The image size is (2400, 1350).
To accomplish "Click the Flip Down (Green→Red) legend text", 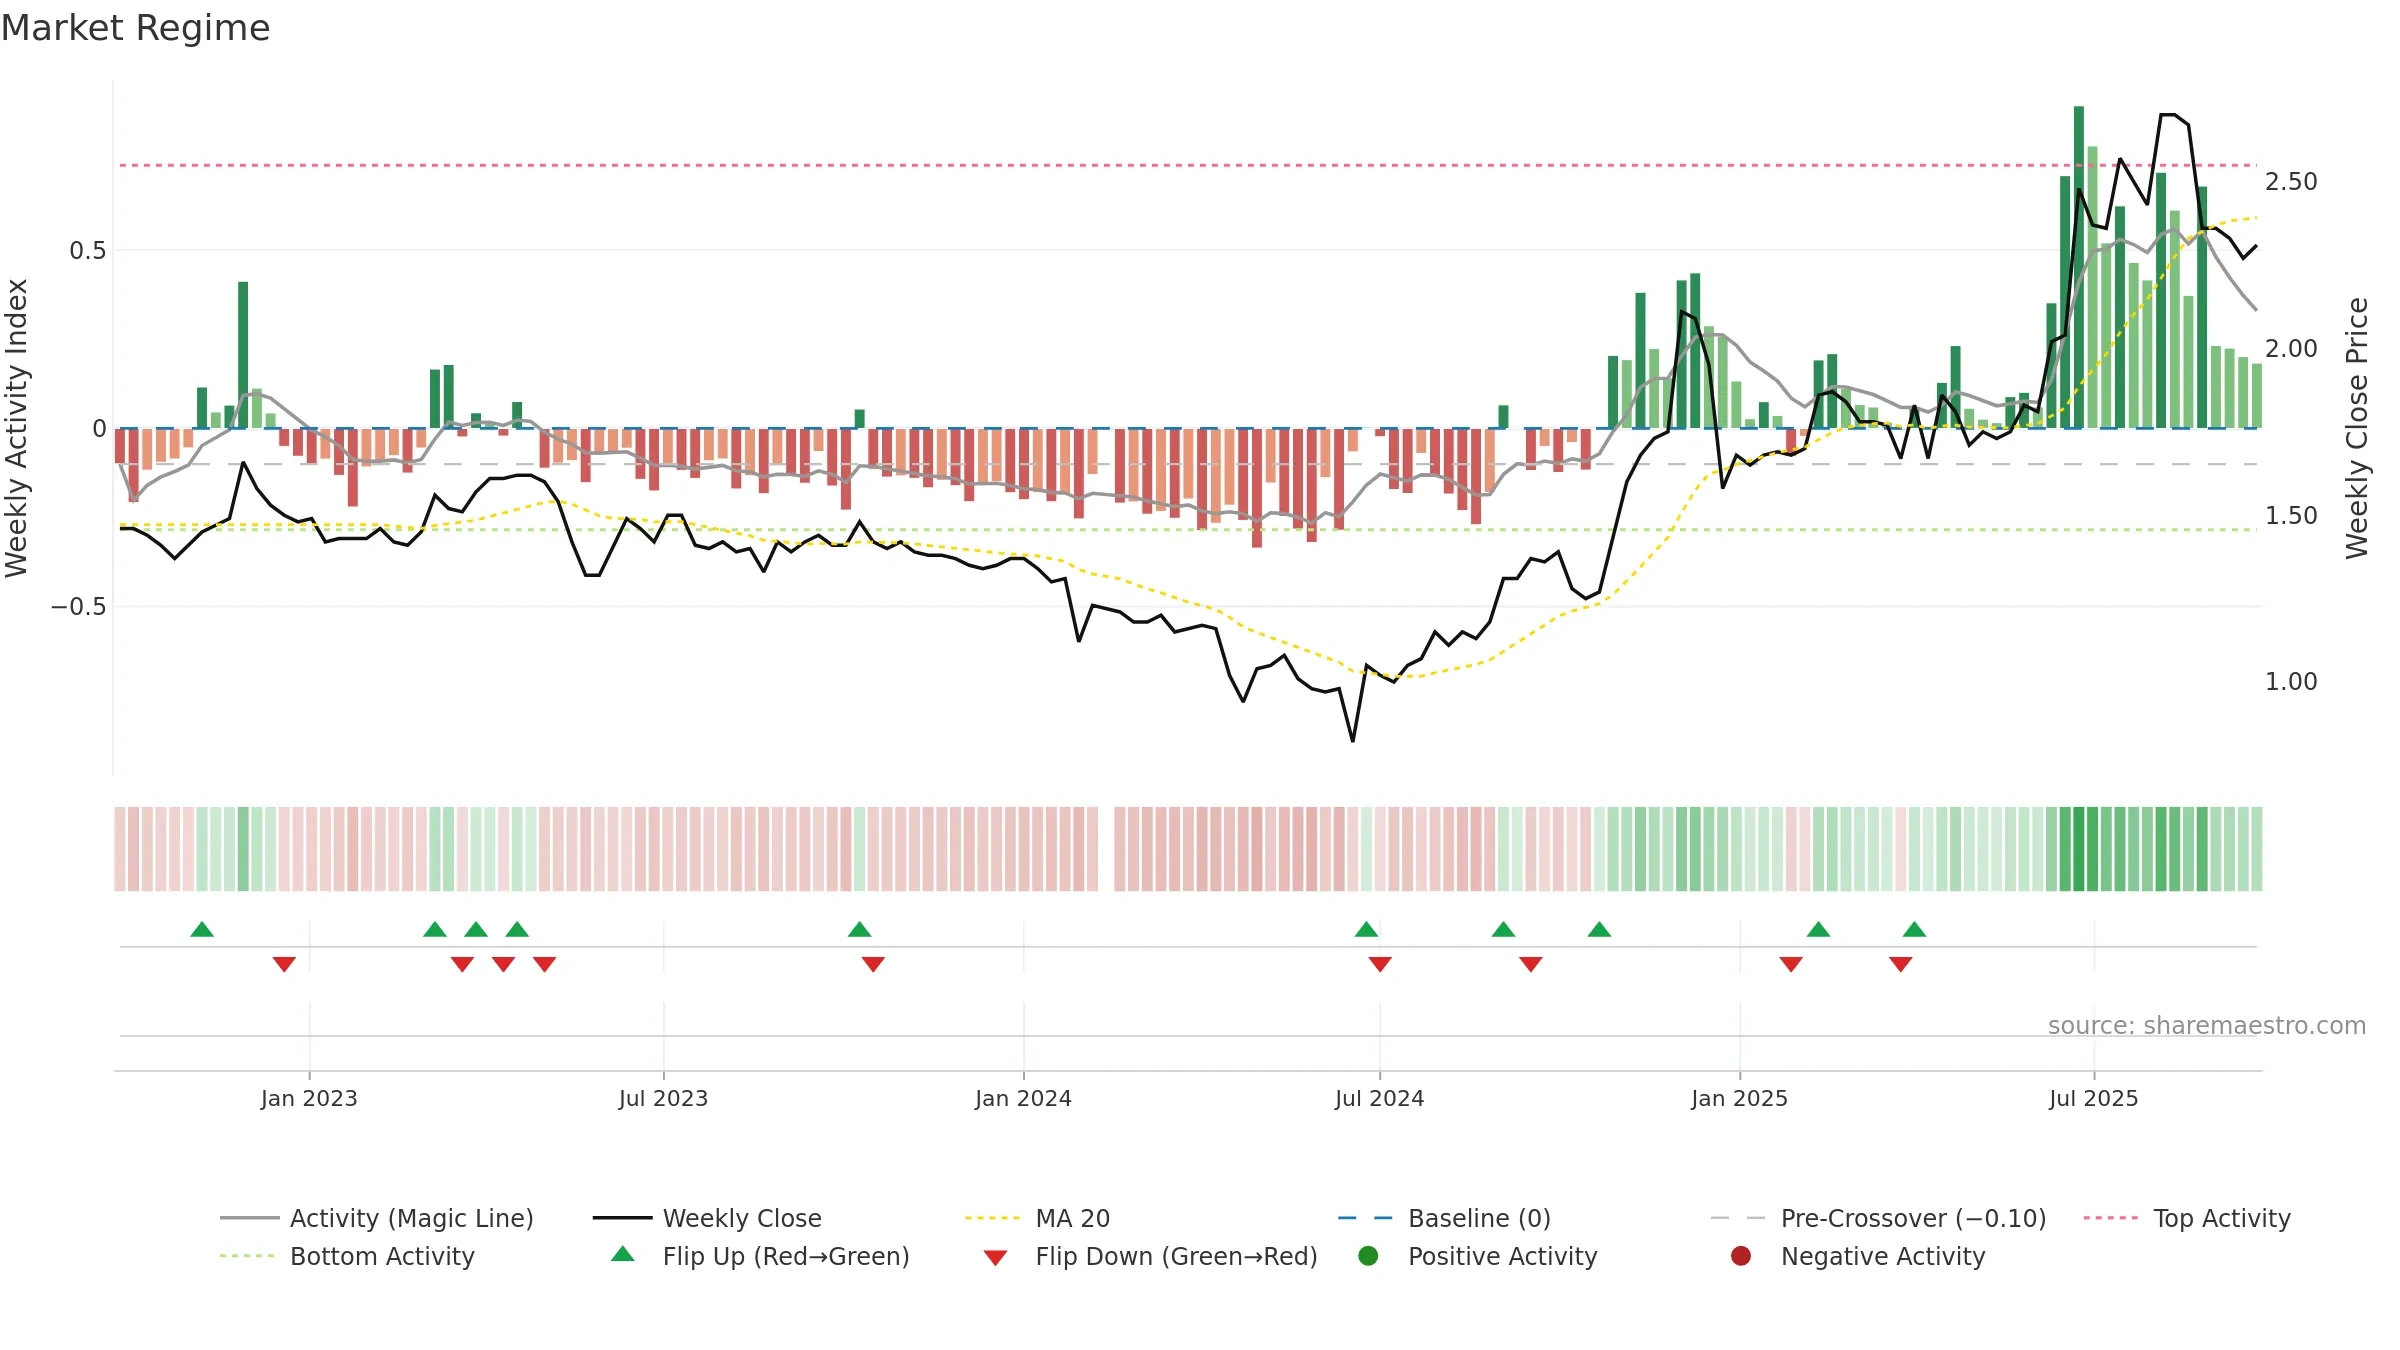I will pos(1176,1256).
